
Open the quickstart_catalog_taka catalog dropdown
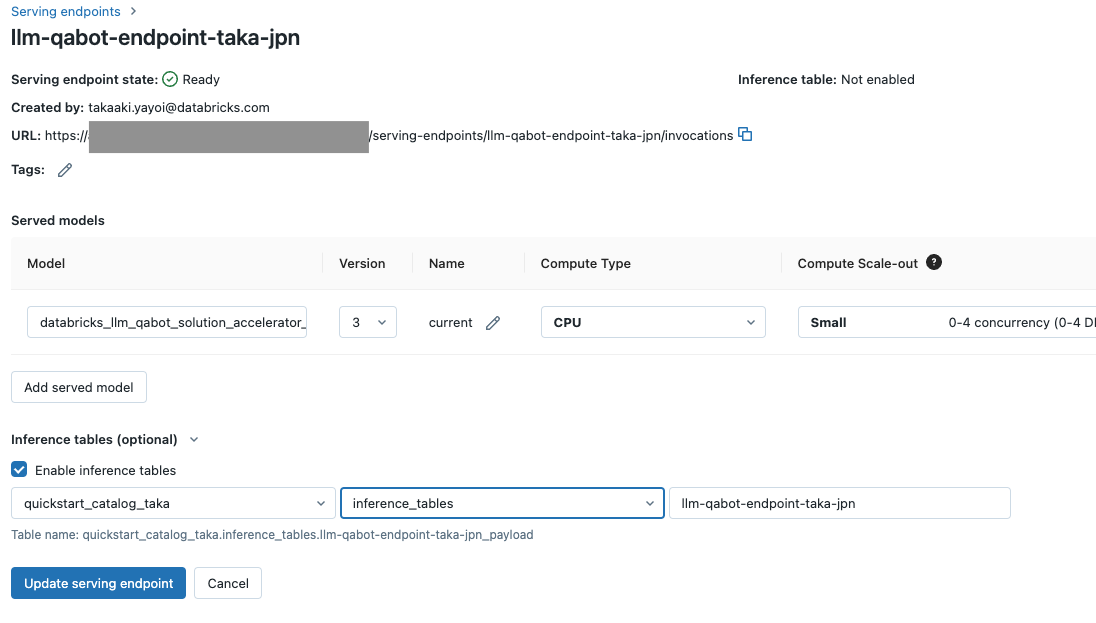click(173, 503)
